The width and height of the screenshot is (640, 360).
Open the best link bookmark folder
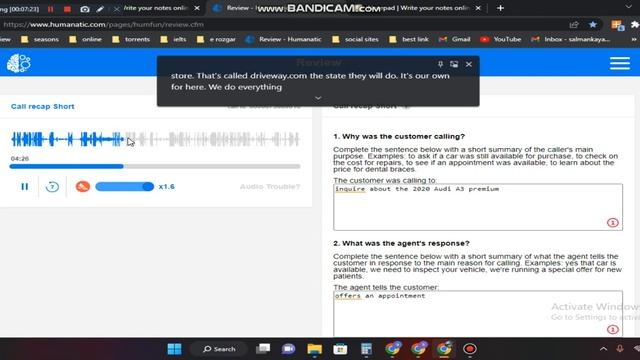(409, 39)
